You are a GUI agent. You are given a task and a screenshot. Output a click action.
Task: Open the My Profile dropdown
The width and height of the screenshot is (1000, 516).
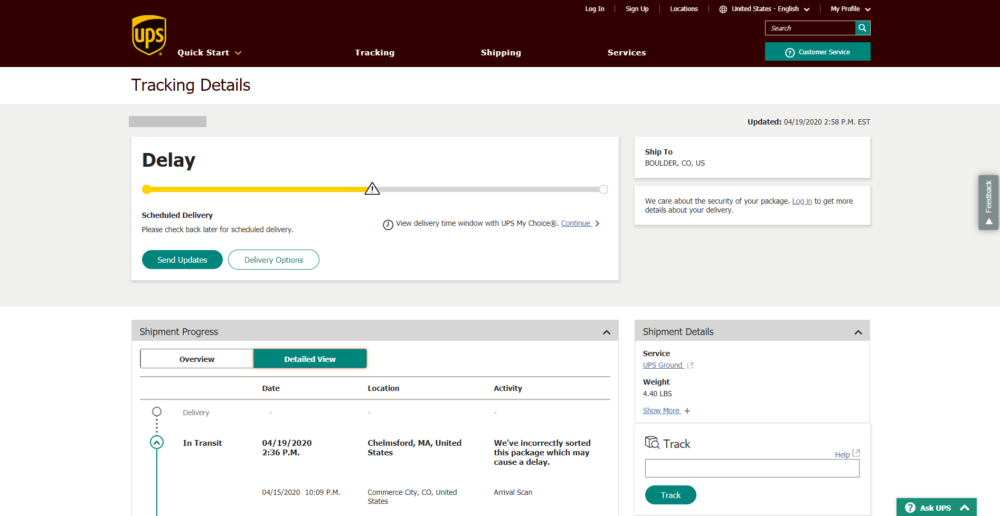click(x=850, y=9)
